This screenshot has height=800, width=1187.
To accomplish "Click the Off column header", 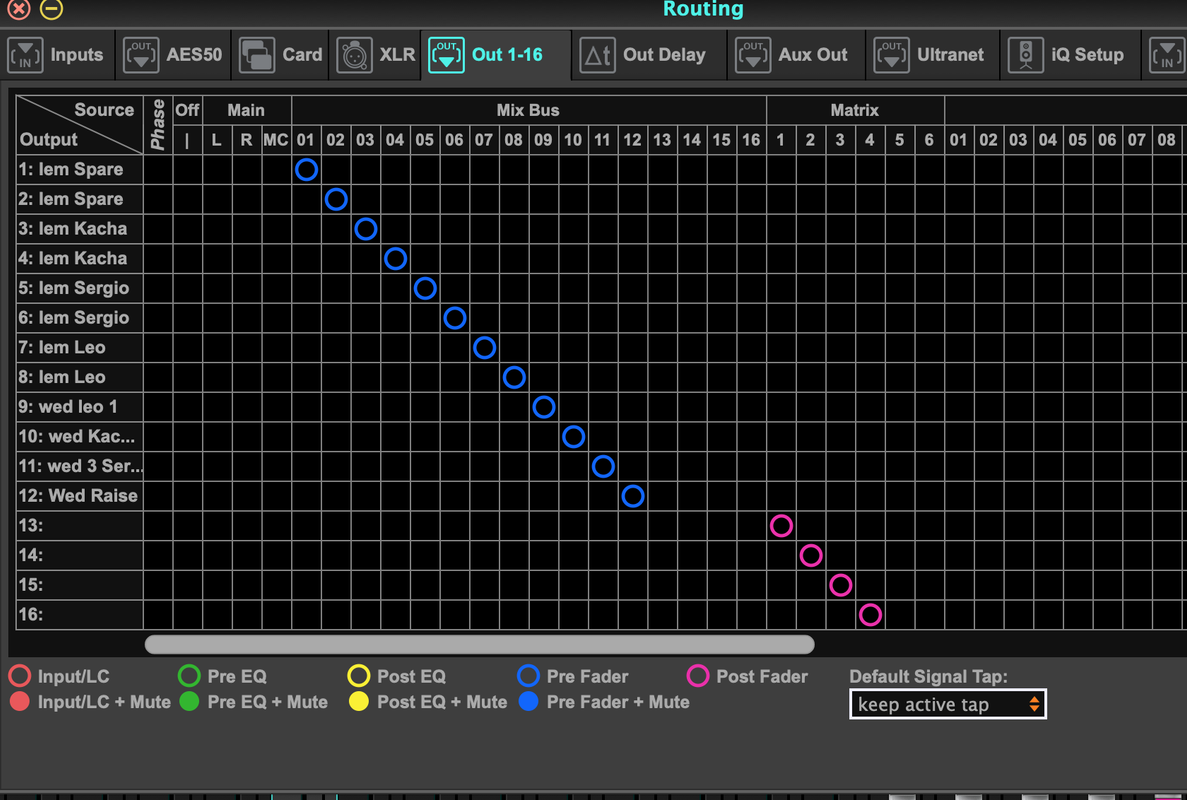I will (188, 111).
